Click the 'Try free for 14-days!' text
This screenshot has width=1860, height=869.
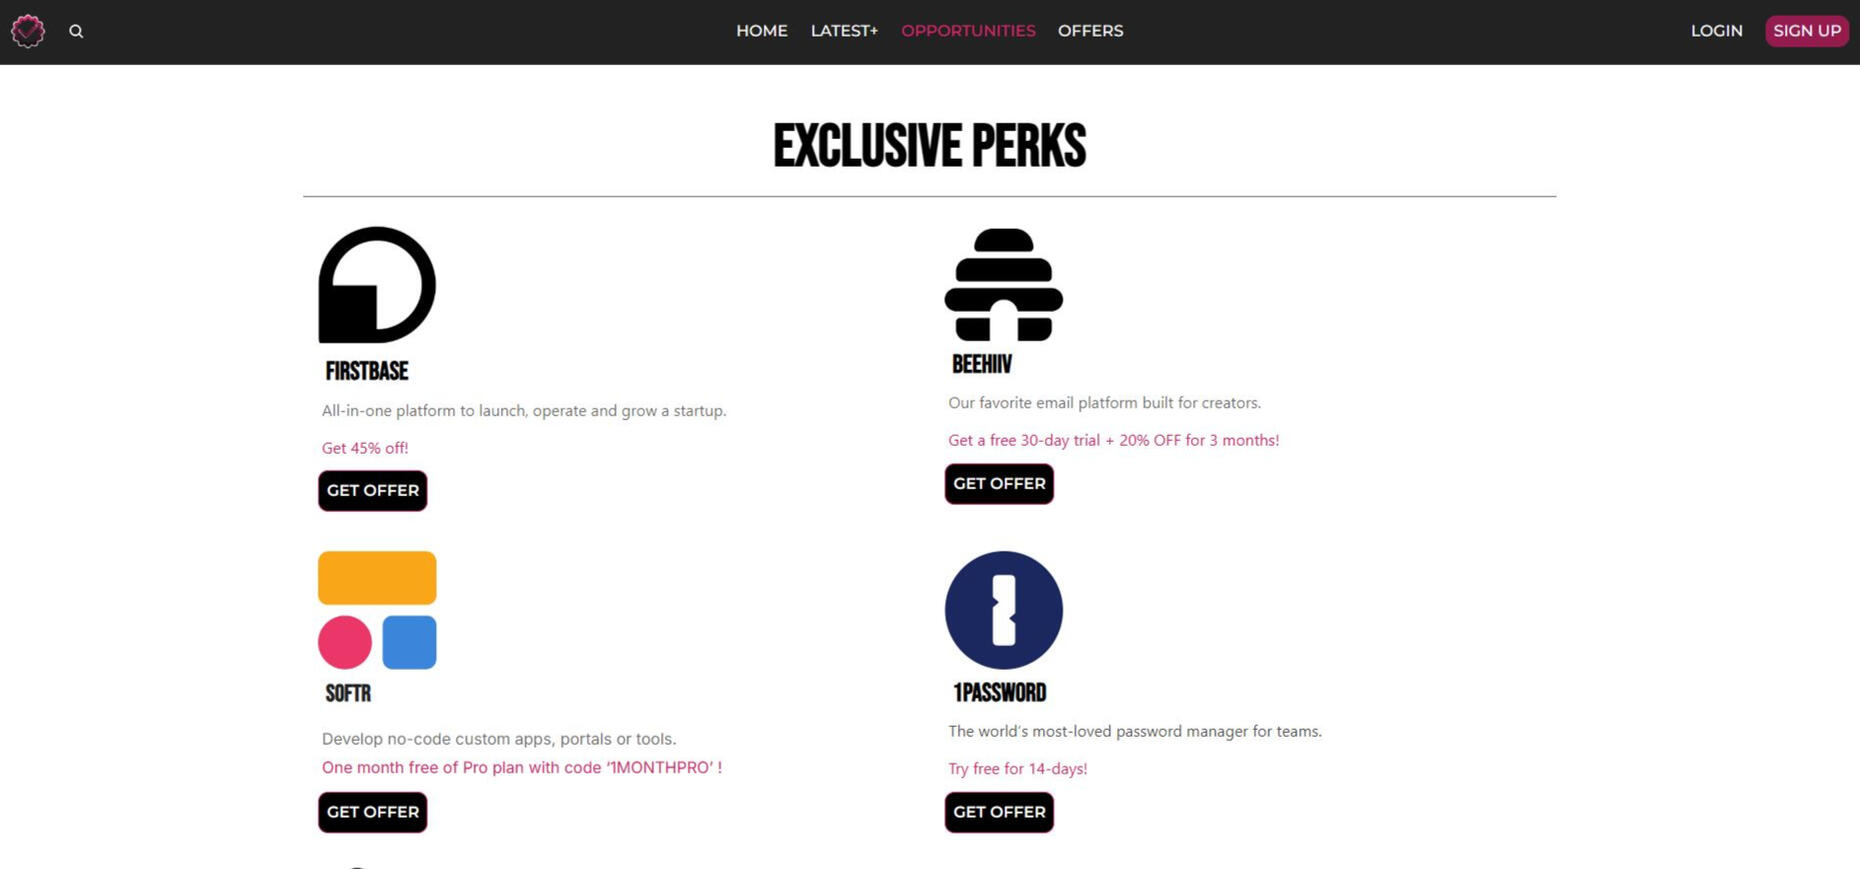point(1017,768)
